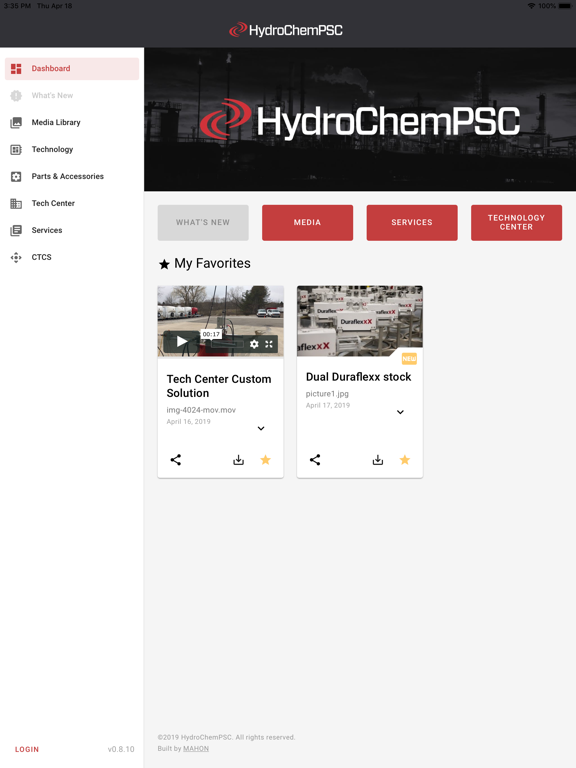This screenshot has height=768, width=576.
Task: Open video settings gear on the thumbnail
Action: click(x=254, y=344)
